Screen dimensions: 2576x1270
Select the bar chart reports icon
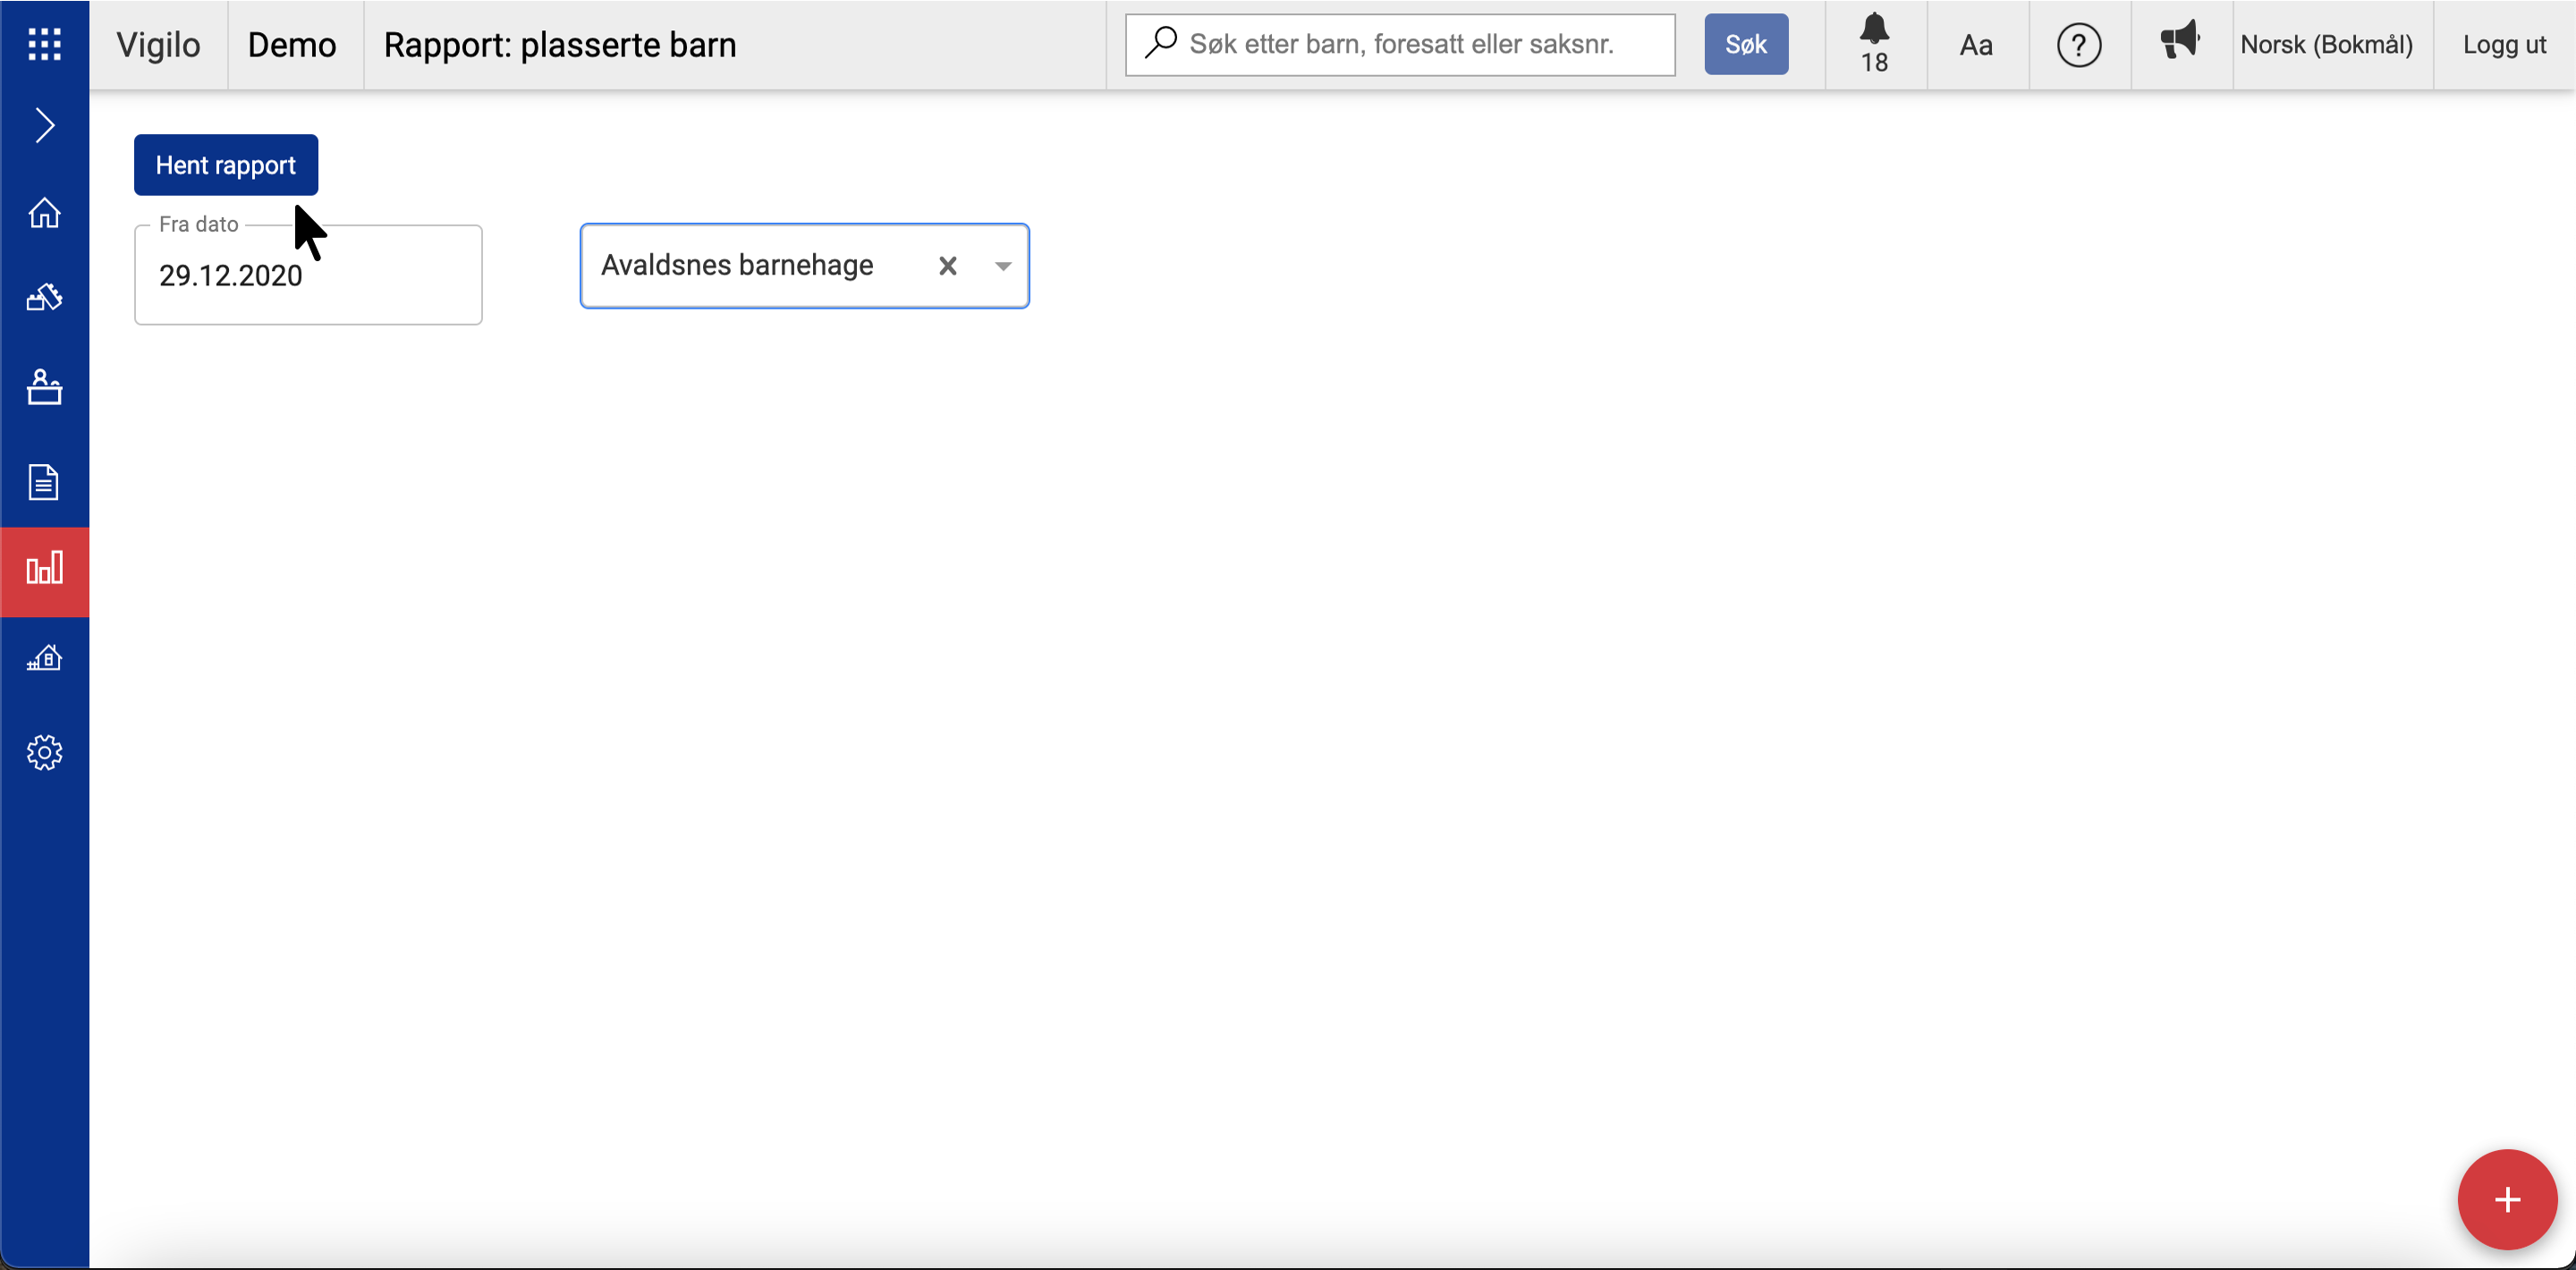point(44,570)
